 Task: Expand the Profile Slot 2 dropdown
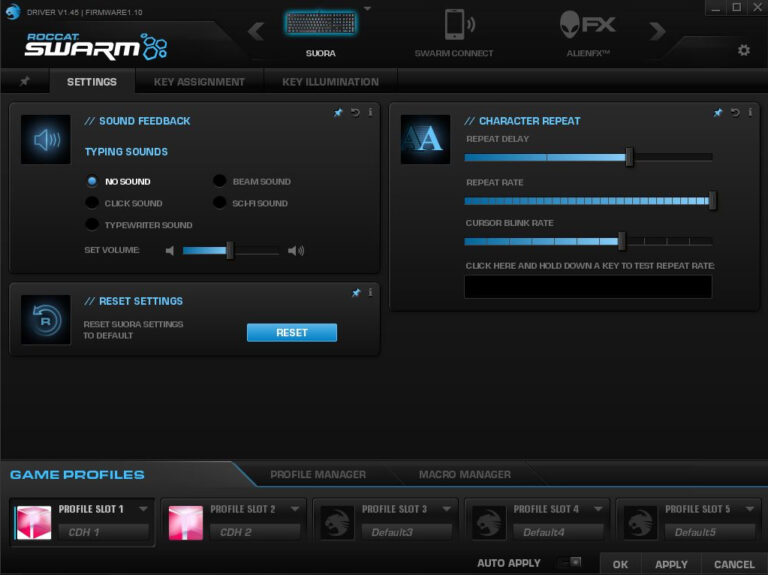click(295, 509)
